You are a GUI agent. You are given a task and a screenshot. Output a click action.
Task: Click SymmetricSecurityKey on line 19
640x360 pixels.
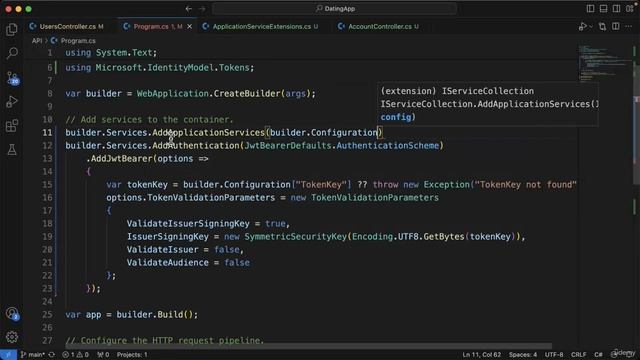pos(296,237)
